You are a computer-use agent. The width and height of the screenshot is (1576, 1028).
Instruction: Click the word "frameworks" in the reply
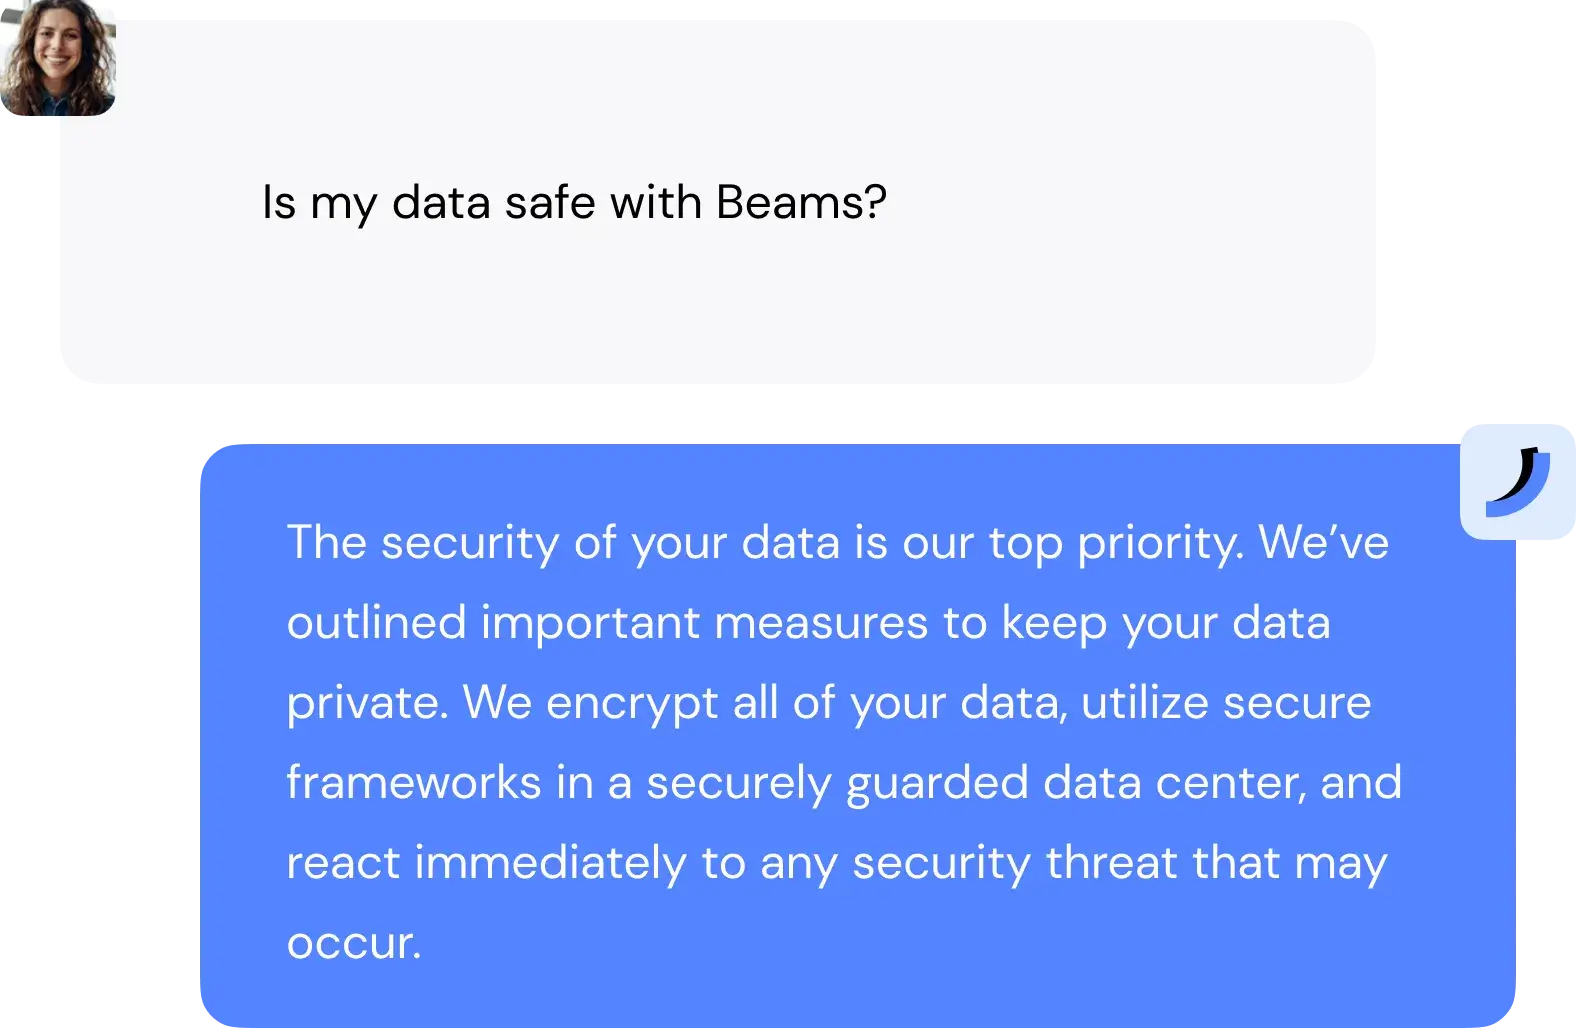[414, 782]
